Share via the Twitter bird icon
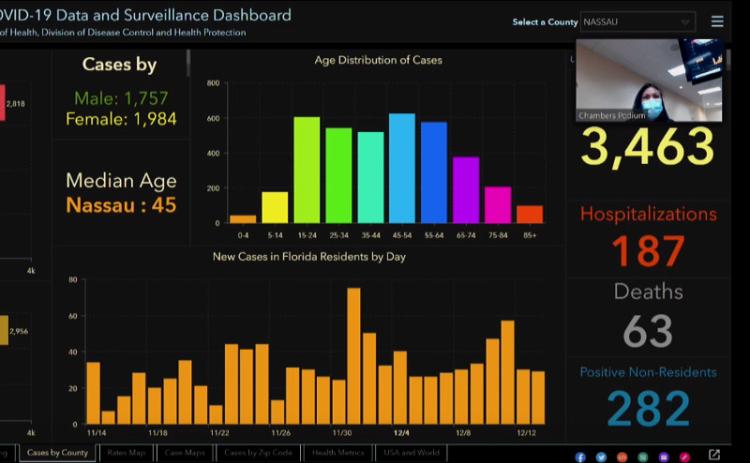The width and height of the screenshot is (750, 463). (x=601, y=457)
